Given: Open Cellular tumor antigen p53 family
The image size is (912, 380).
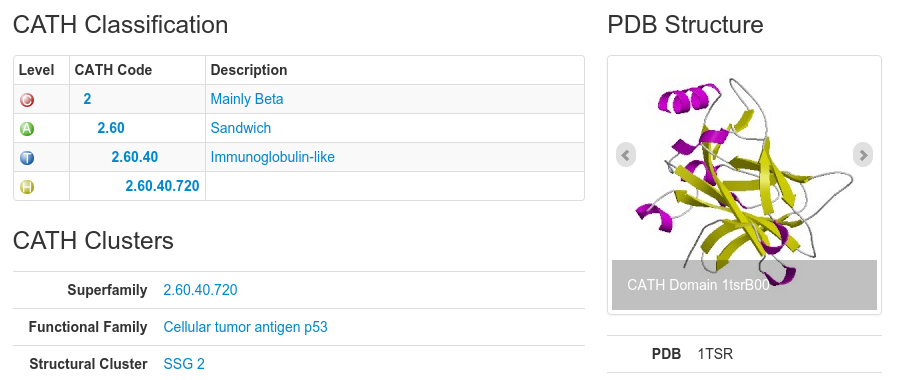Looking at the screenshot, I should click(x=245, y=327).
